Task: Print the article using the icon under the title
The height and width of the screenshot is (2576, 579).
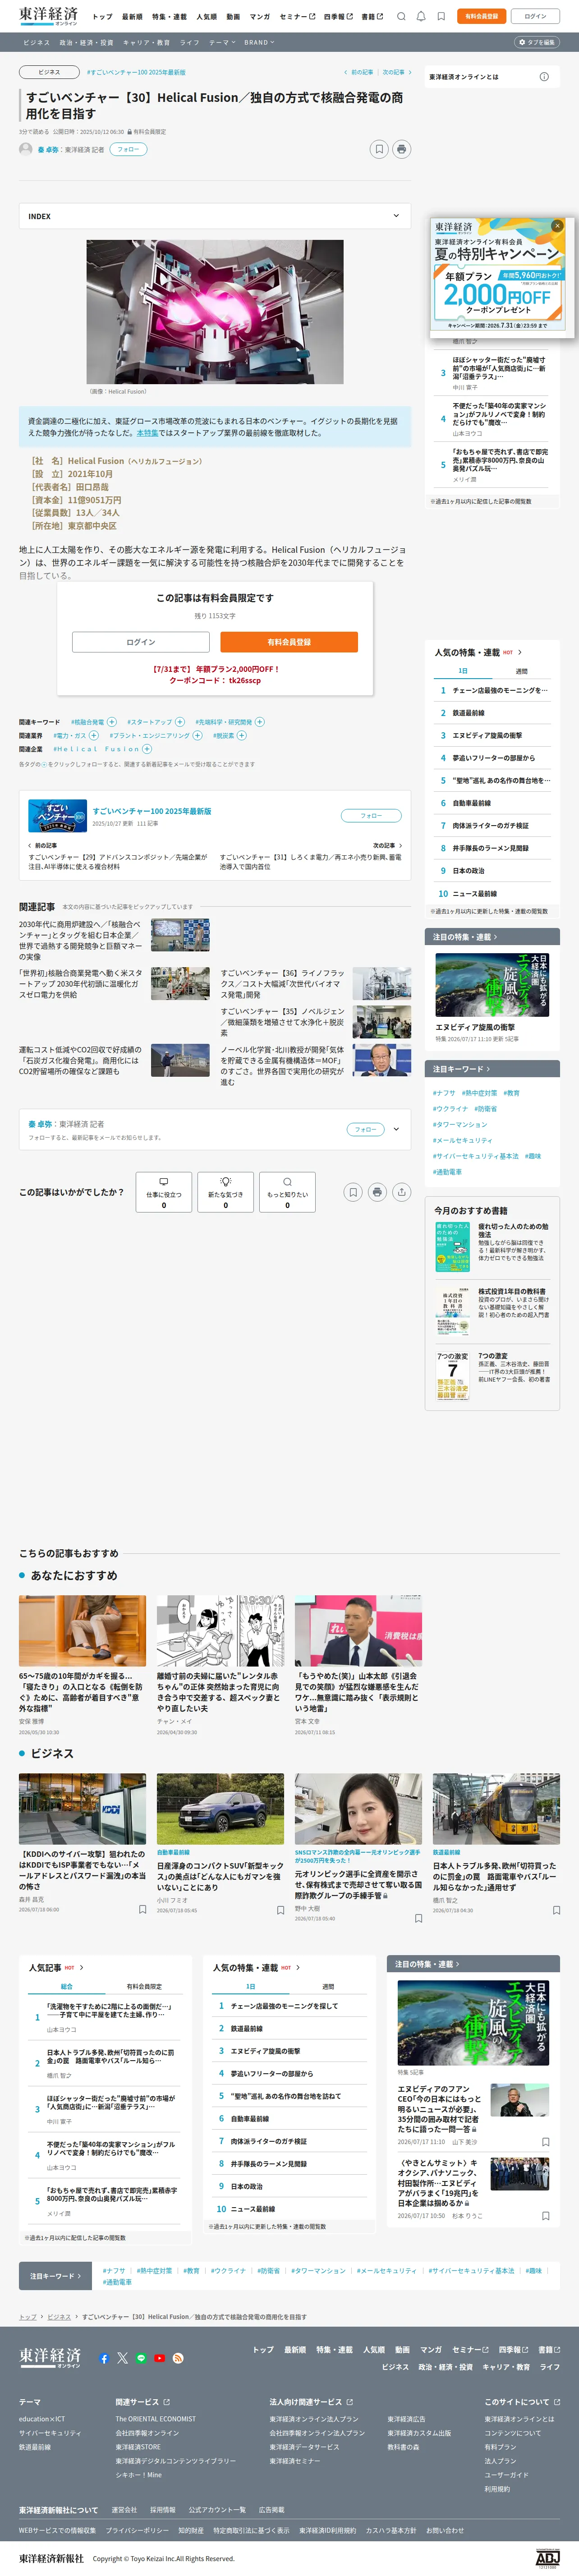Action: [x=402, y=149]
